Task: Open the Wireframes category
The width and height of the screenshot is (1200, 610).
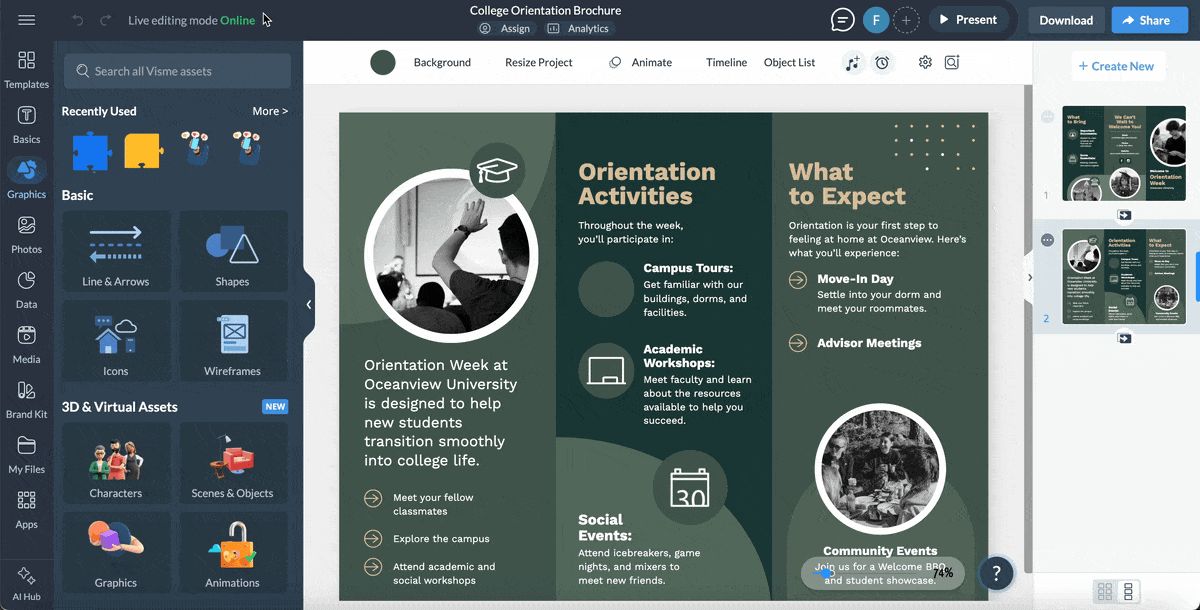Action: (232, 342)
